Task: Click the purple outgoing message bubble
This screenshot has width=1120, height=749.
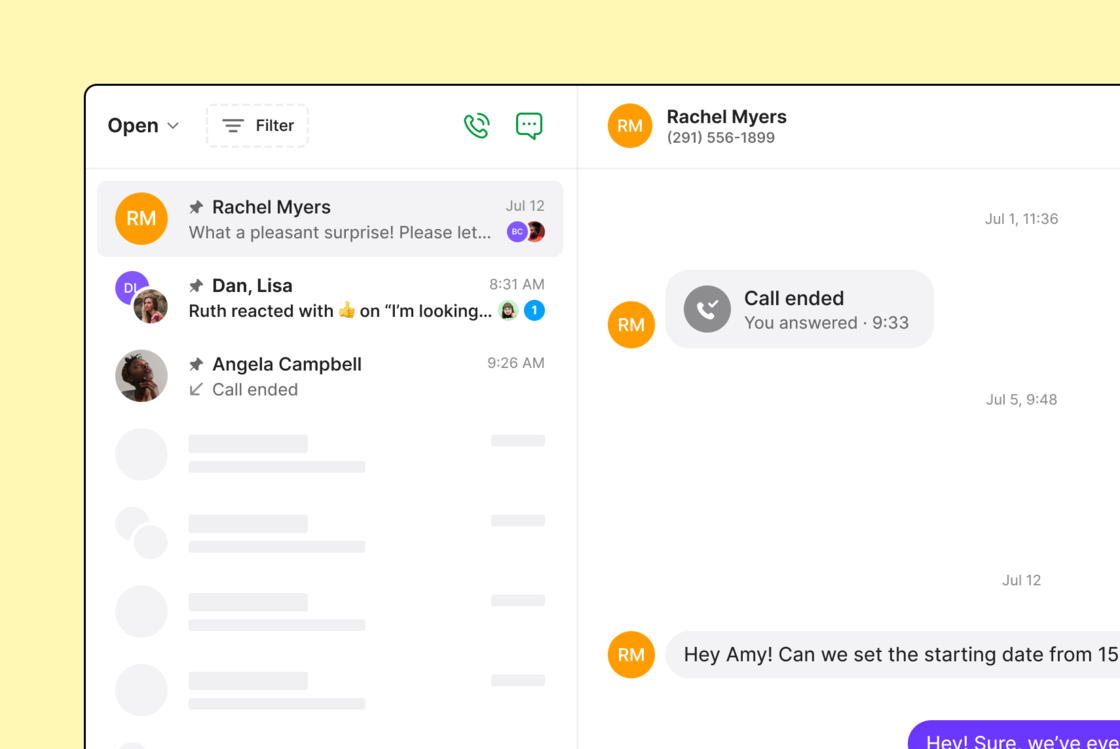Action: point(1014,735)
